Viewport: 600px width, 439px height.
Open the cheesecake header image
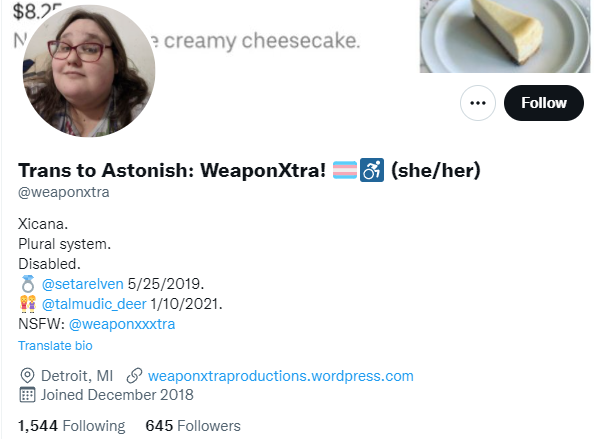click(505, 36)
